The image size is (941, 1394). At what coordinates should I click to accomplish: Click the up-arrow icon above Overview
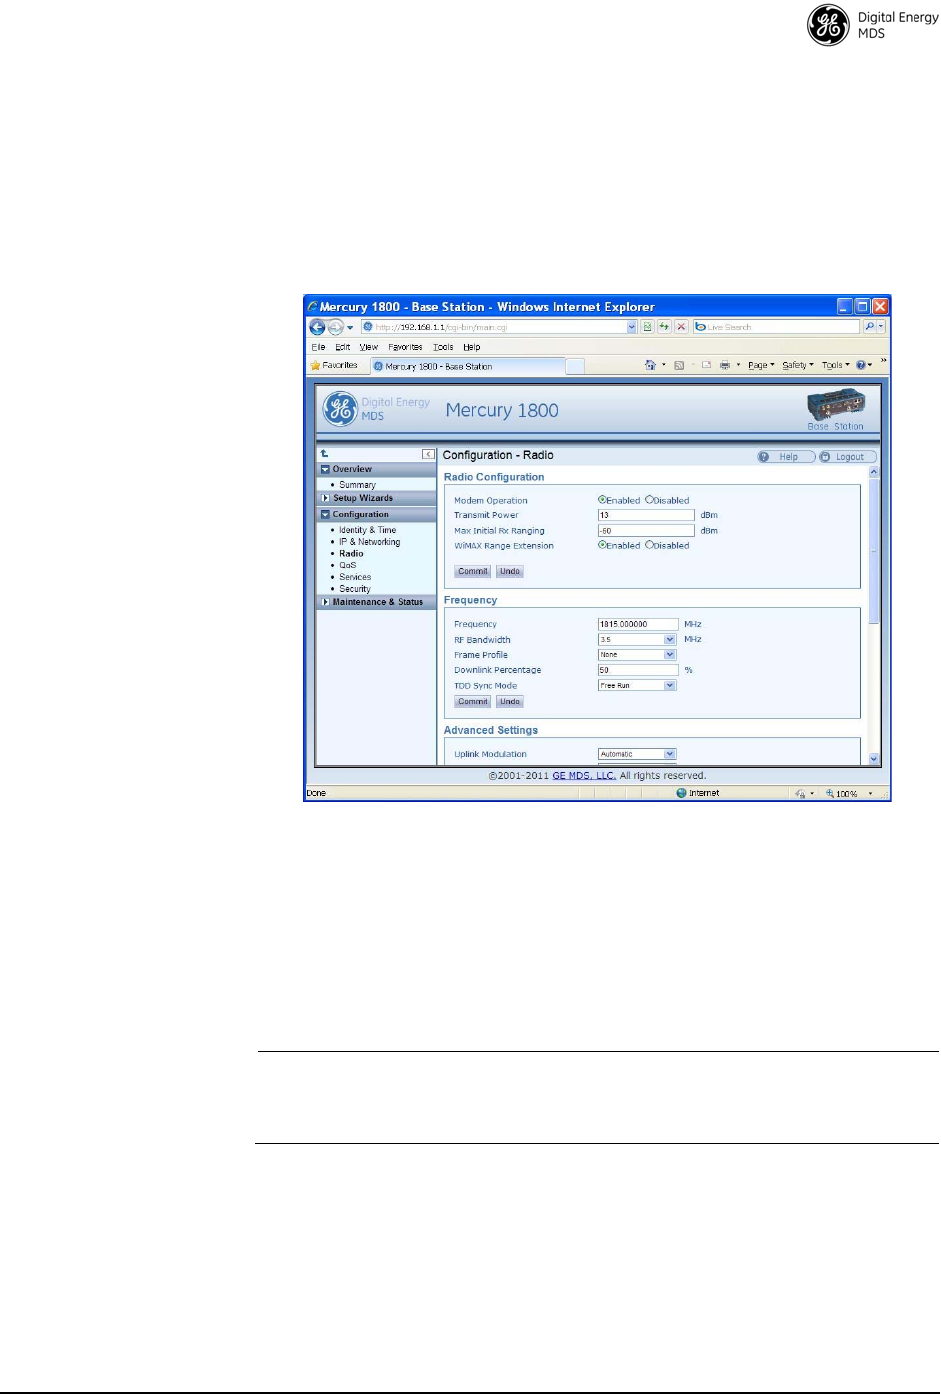[324, 454]
